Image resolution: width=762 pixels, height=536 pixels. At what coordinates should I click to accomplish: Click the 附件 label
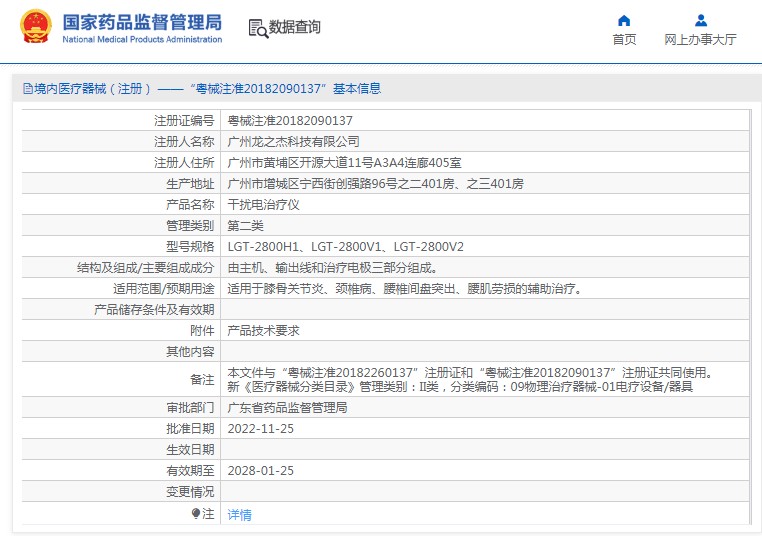202,330
